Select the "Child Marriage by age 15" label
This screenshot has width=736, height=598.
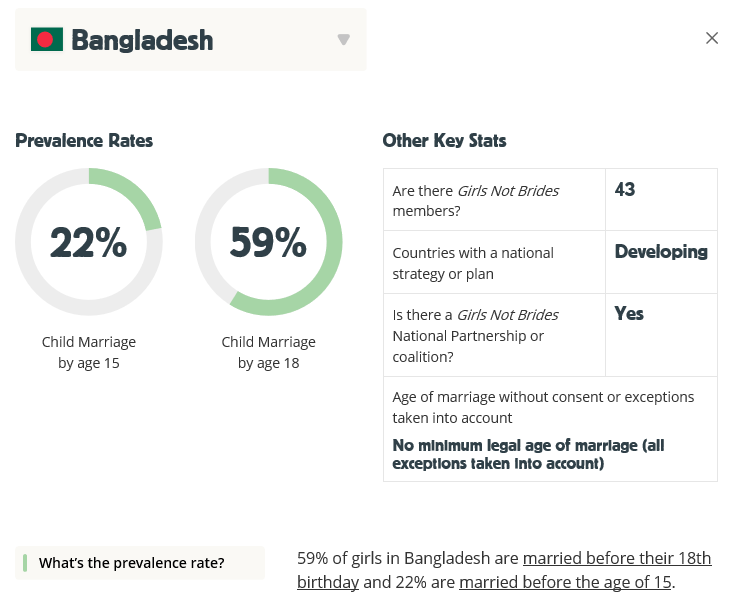point(89,352)
